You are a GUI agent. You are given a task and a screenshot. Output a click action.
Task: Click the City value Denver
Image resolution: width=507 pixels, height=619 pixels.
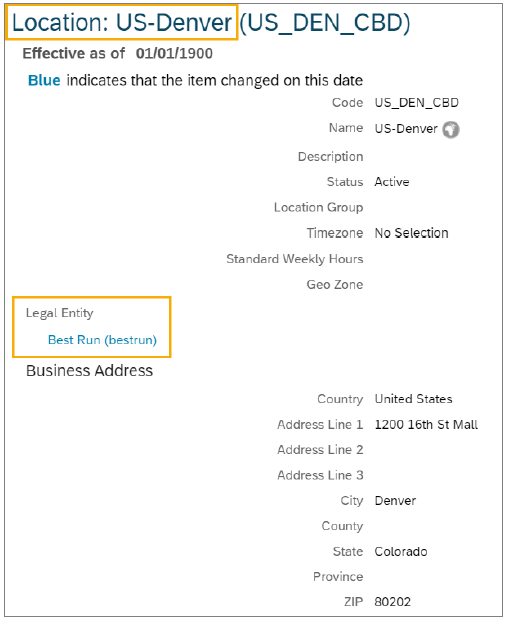395,501
